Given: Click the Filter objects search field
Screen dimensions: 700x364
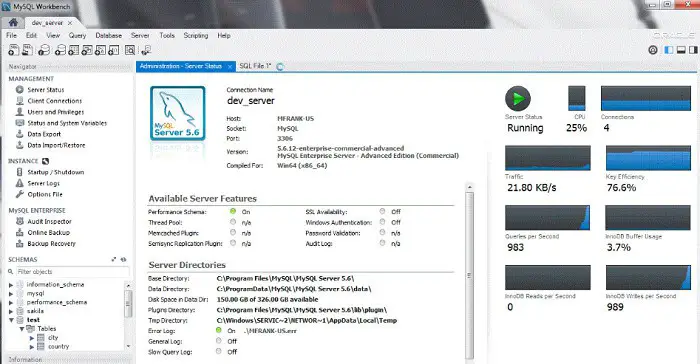Looking at the screenshot, I should pos(73,272).
